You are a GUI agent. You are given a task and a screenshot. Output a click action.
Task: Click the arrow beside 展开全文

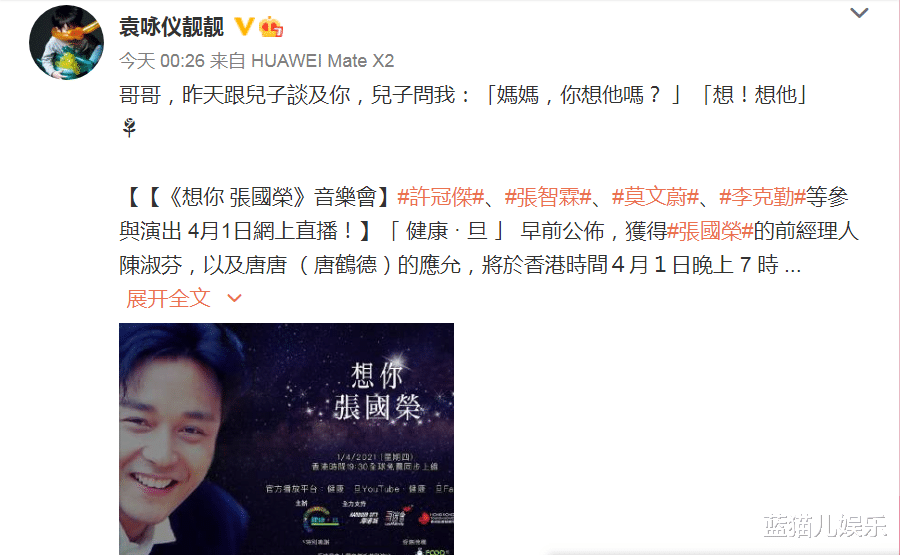pos(234,298)
